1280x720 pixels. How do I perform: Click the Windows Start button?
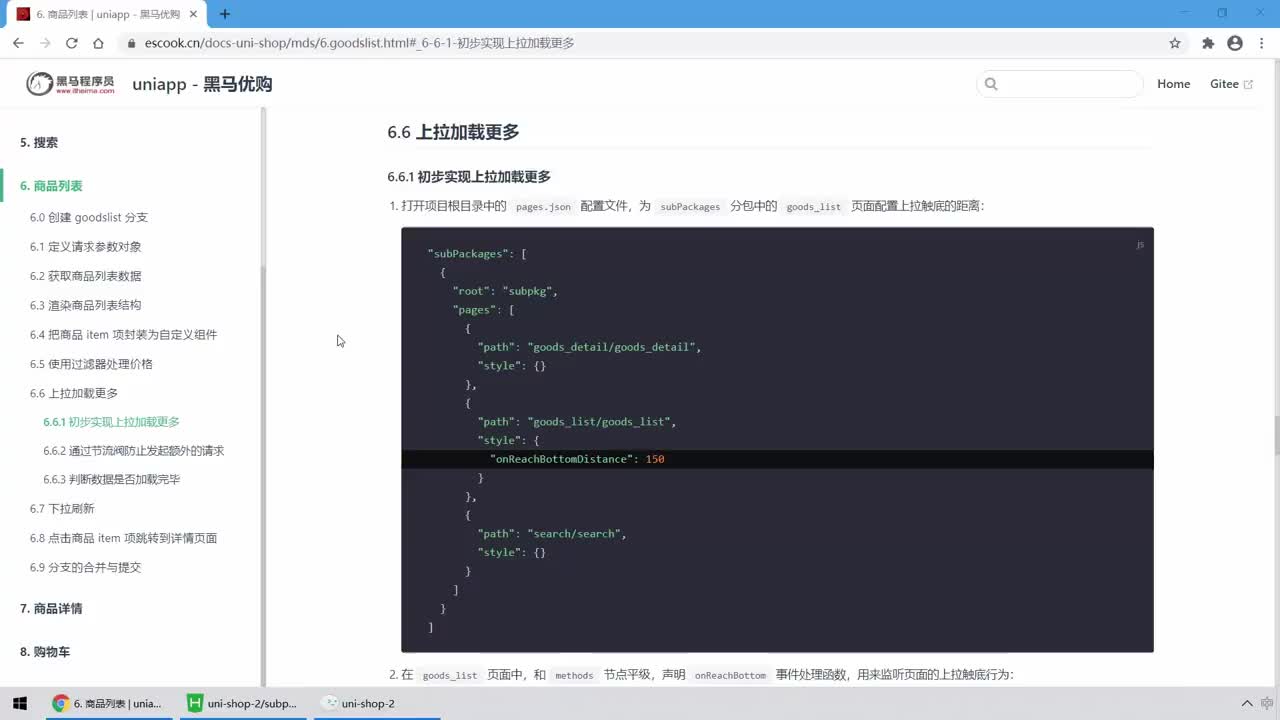pyautogui.click(x=20, y=703)
